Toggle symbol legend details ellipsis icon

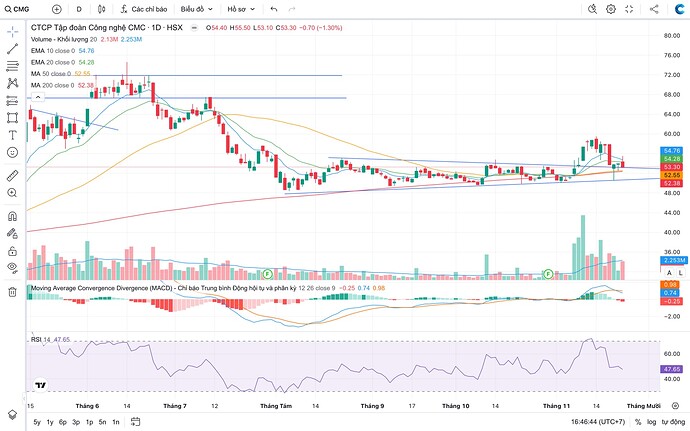(194, 27)
